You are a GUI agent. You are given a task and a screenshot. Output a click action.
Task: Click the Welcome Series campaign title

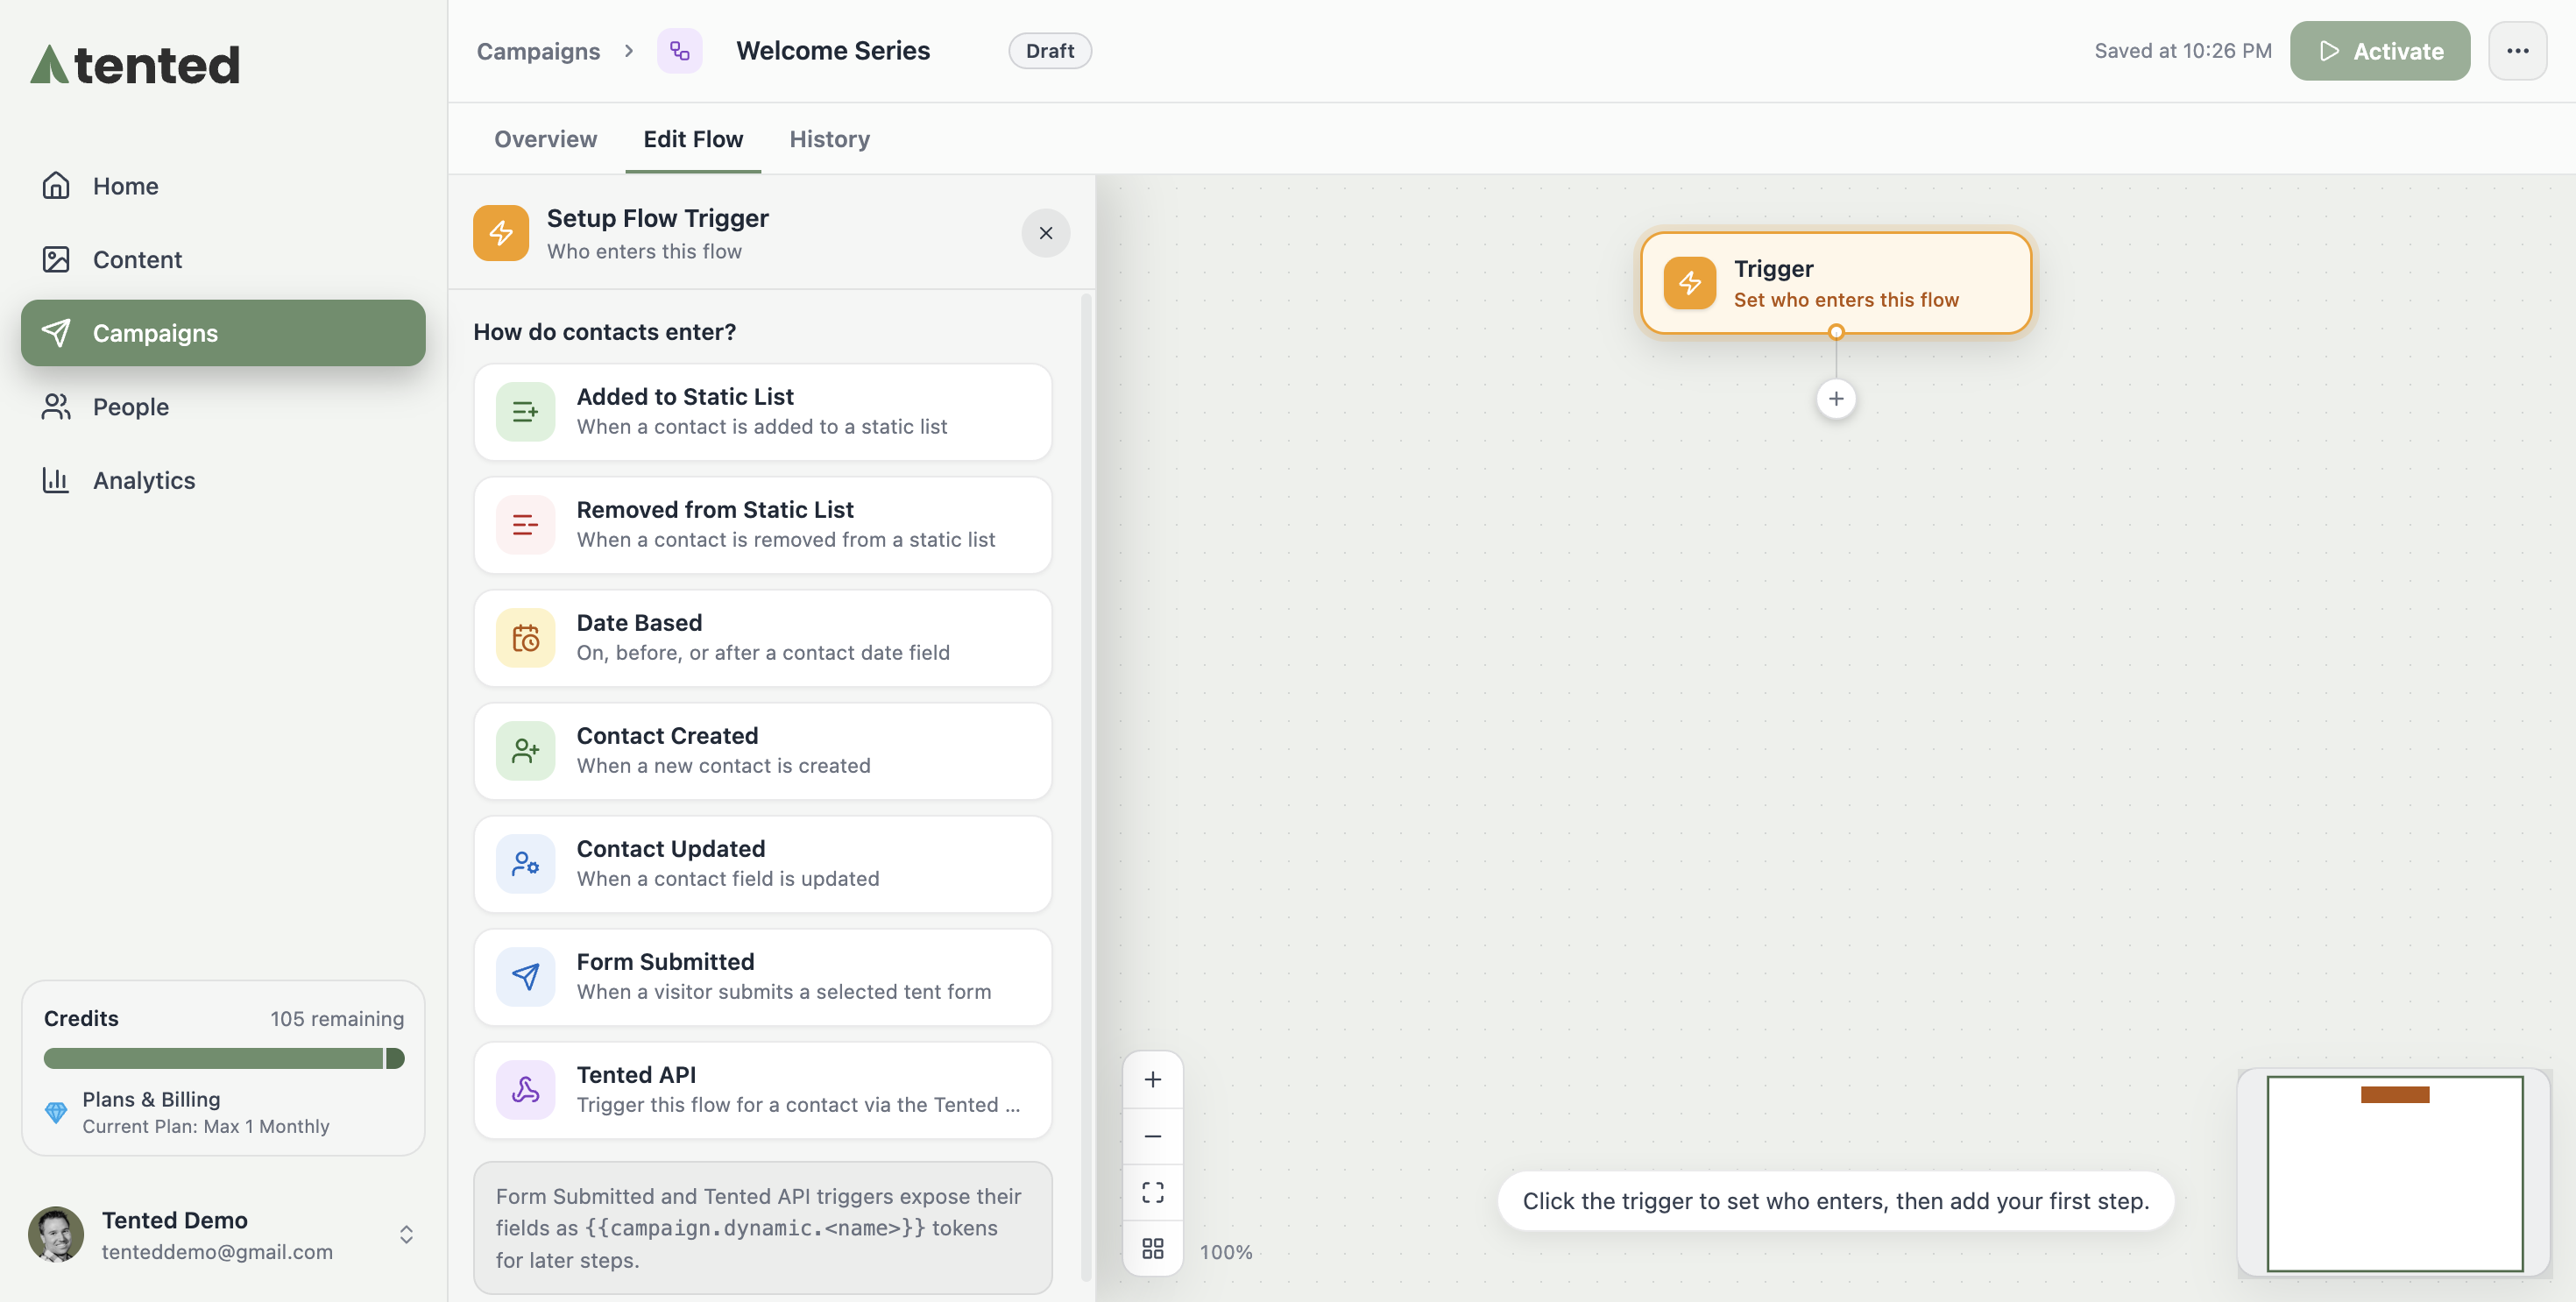[833, 51]
